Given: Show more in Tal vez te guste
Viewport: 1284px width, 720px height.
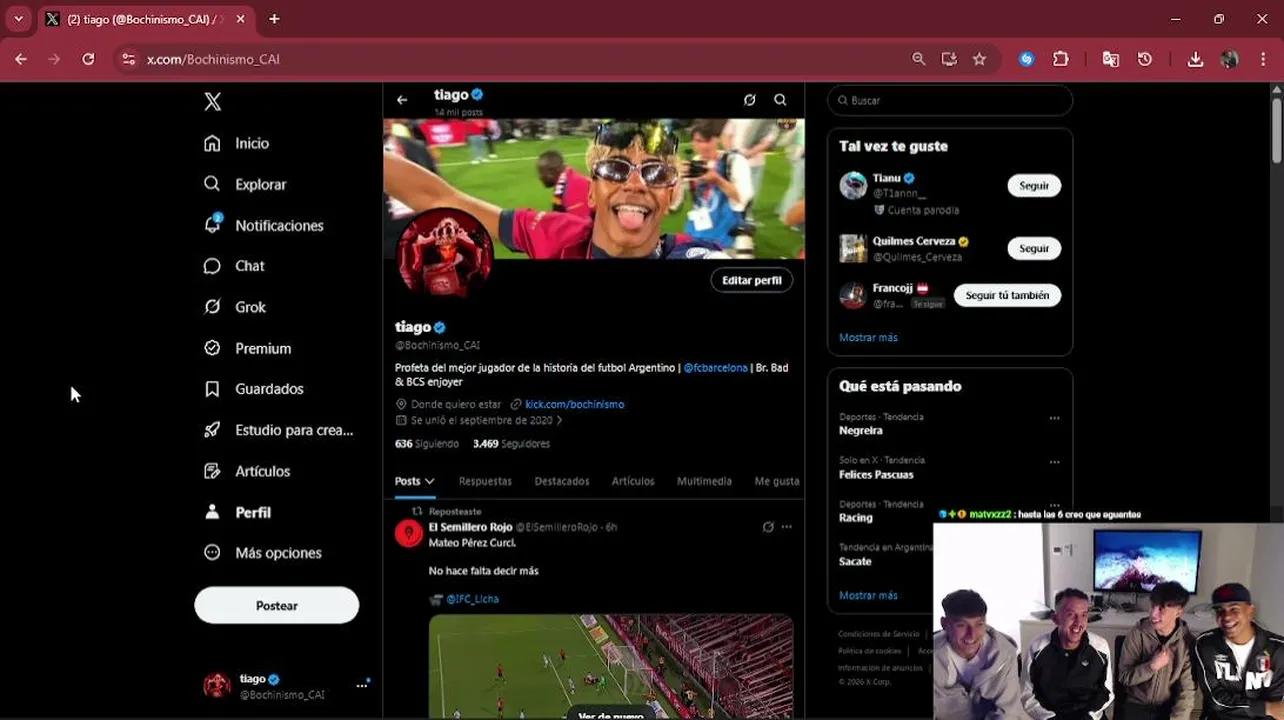Looking at the screenshot, I should [868, 338].
